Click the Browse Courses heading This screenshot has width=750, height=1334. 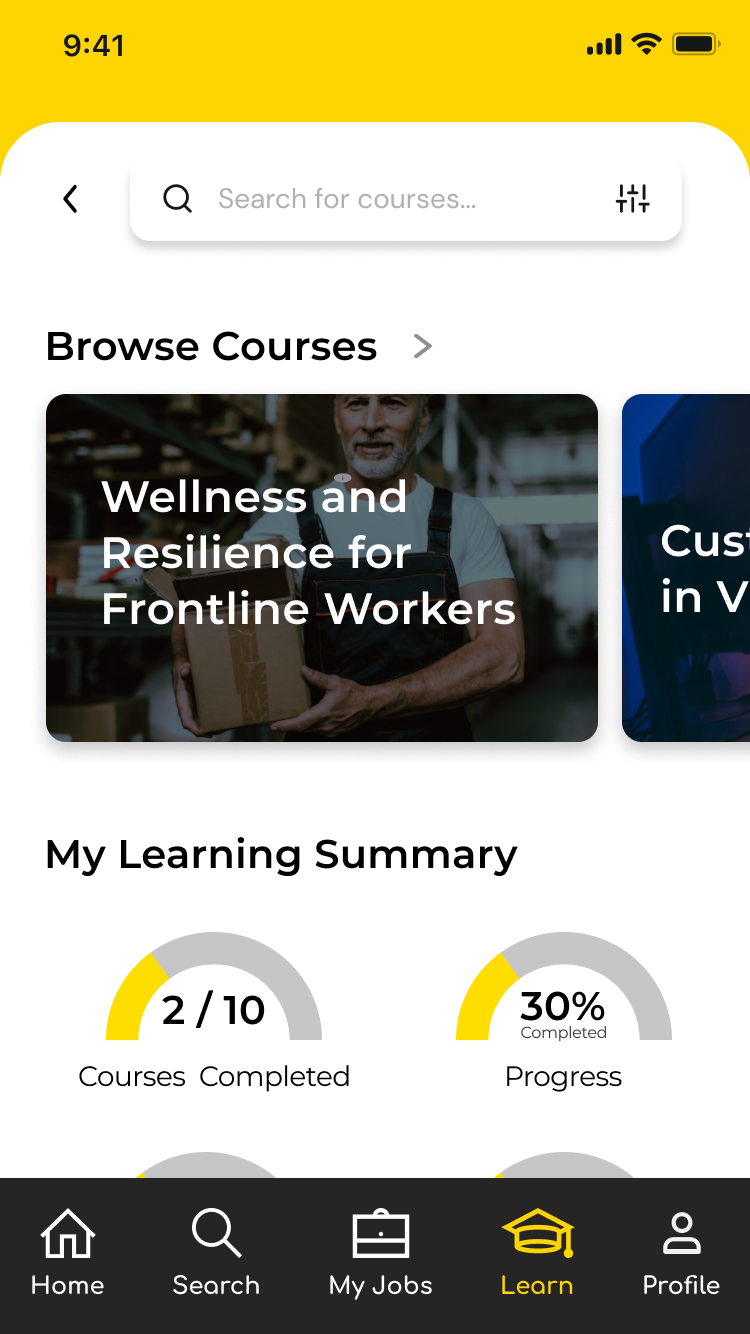[x=211, y=347]
